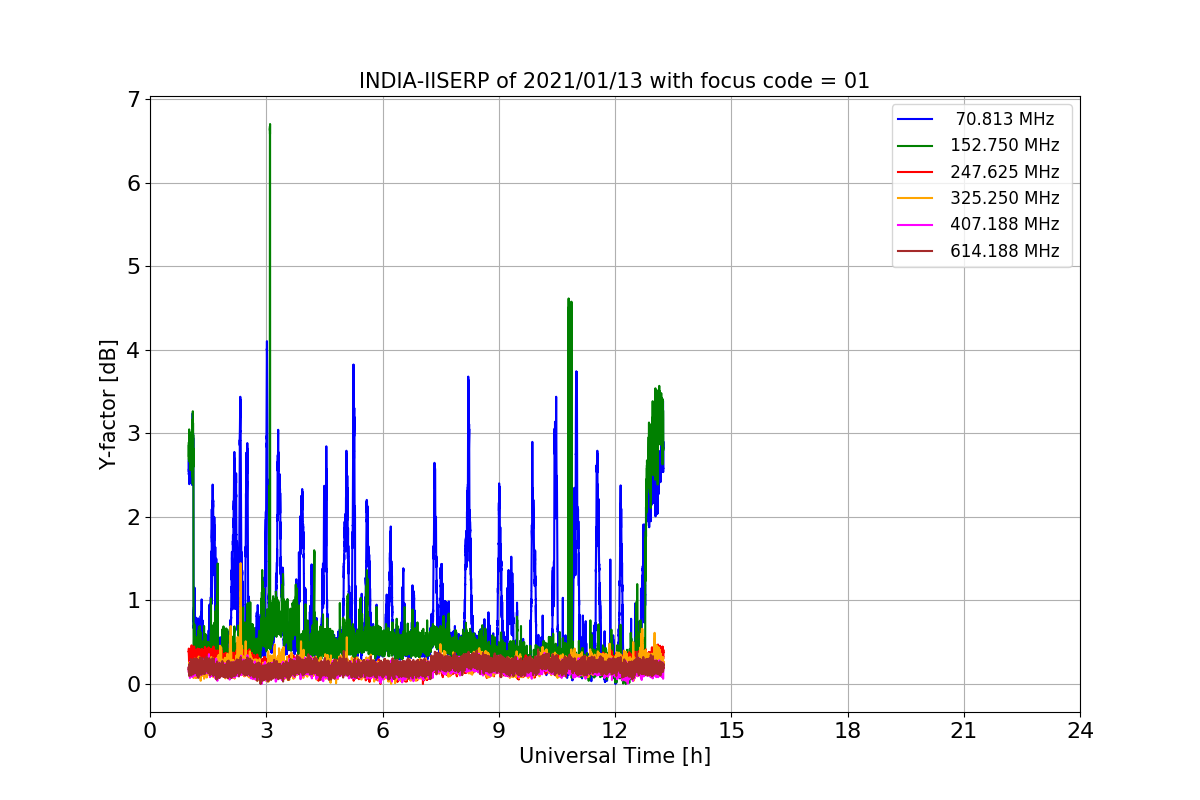The image size is (1200, 800).
Task: Click the Universal Time [h] axis label
Action: [615, 757]
